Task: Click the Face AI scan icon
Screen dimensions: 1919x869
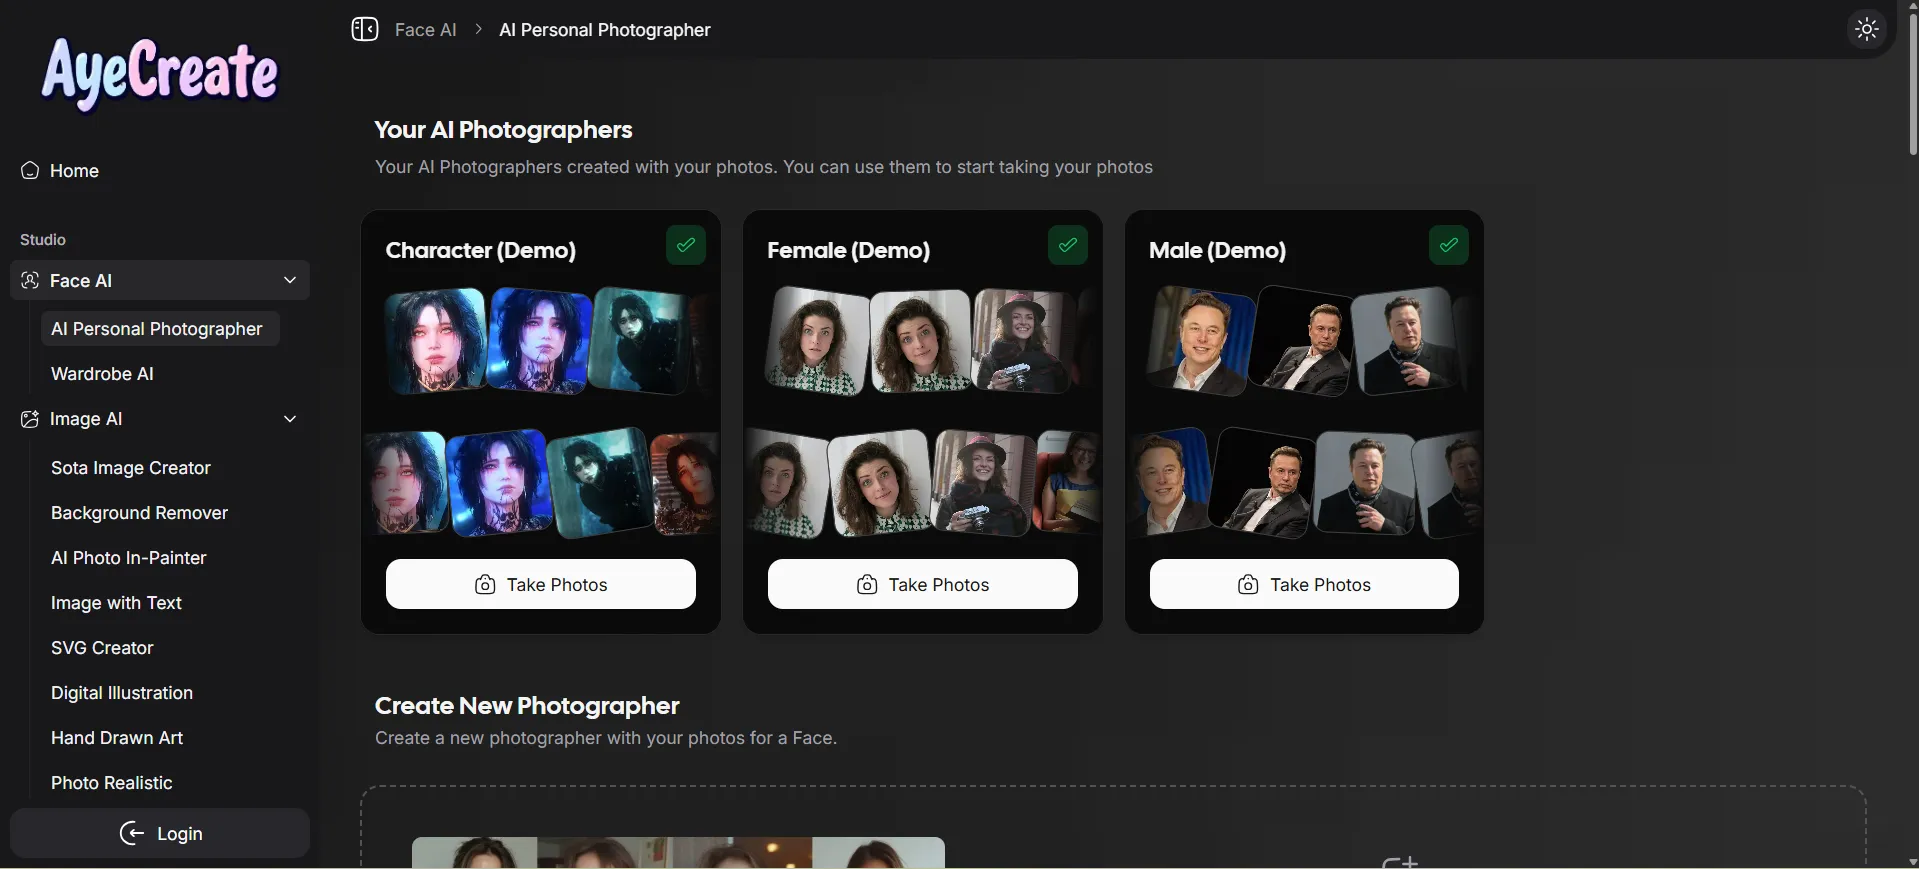Action: [x=30, y=280]
